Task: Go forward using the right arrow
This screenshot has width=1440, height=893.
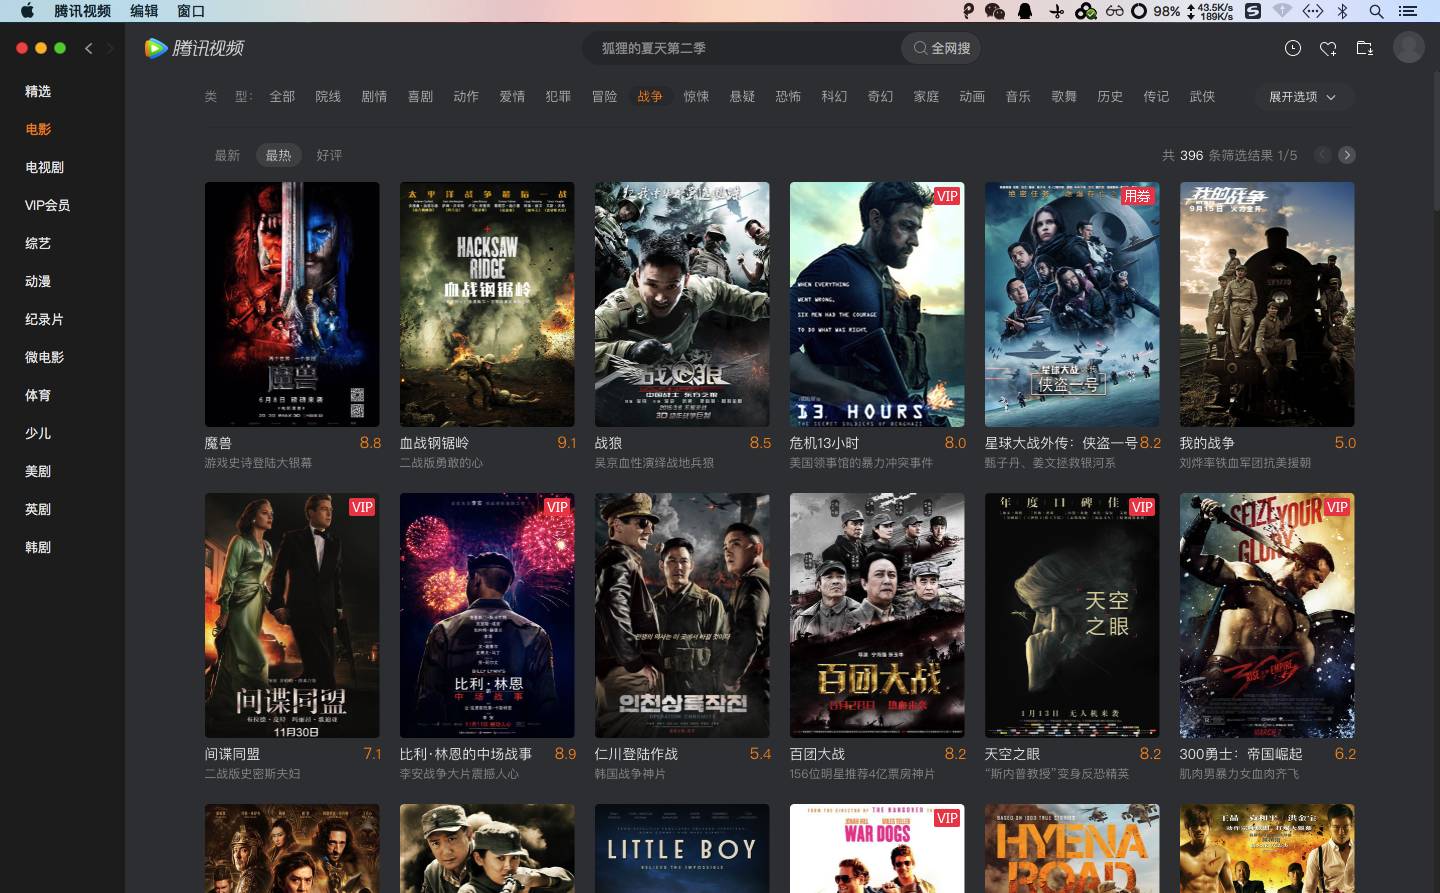Action: pos(110,48)
